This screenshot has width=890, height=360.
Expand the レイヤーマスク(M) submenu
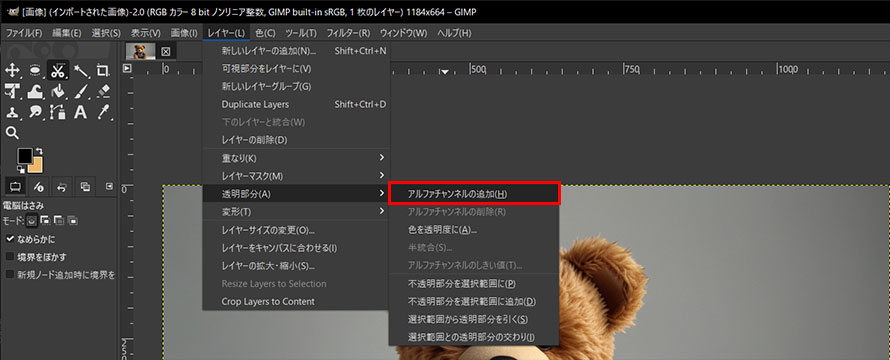296,175
